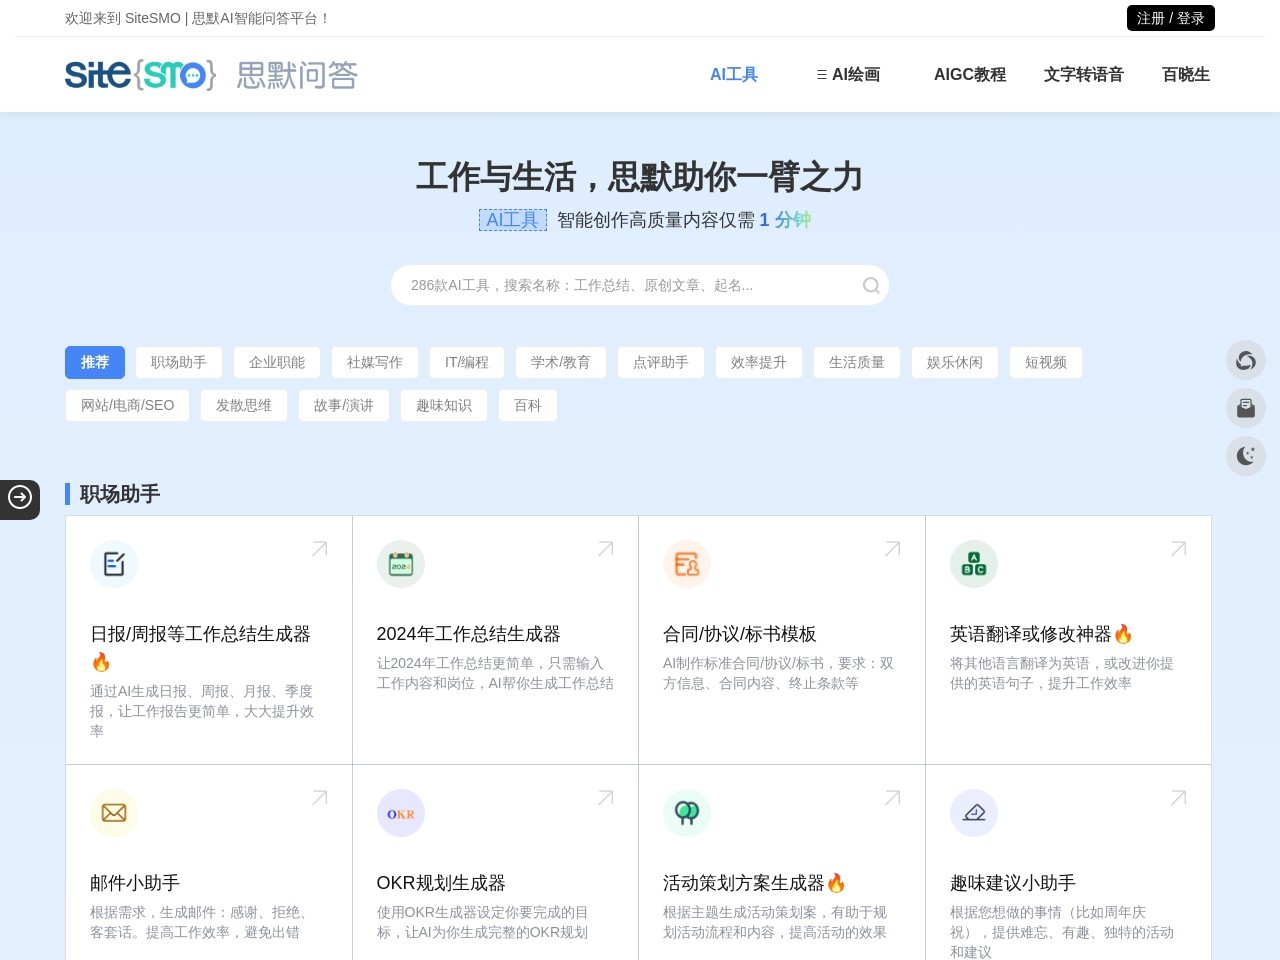The width and height of the screenshot is (1280, 960).
Task: Expand the AI绘画 navigation menu
Action: point(848,75)
